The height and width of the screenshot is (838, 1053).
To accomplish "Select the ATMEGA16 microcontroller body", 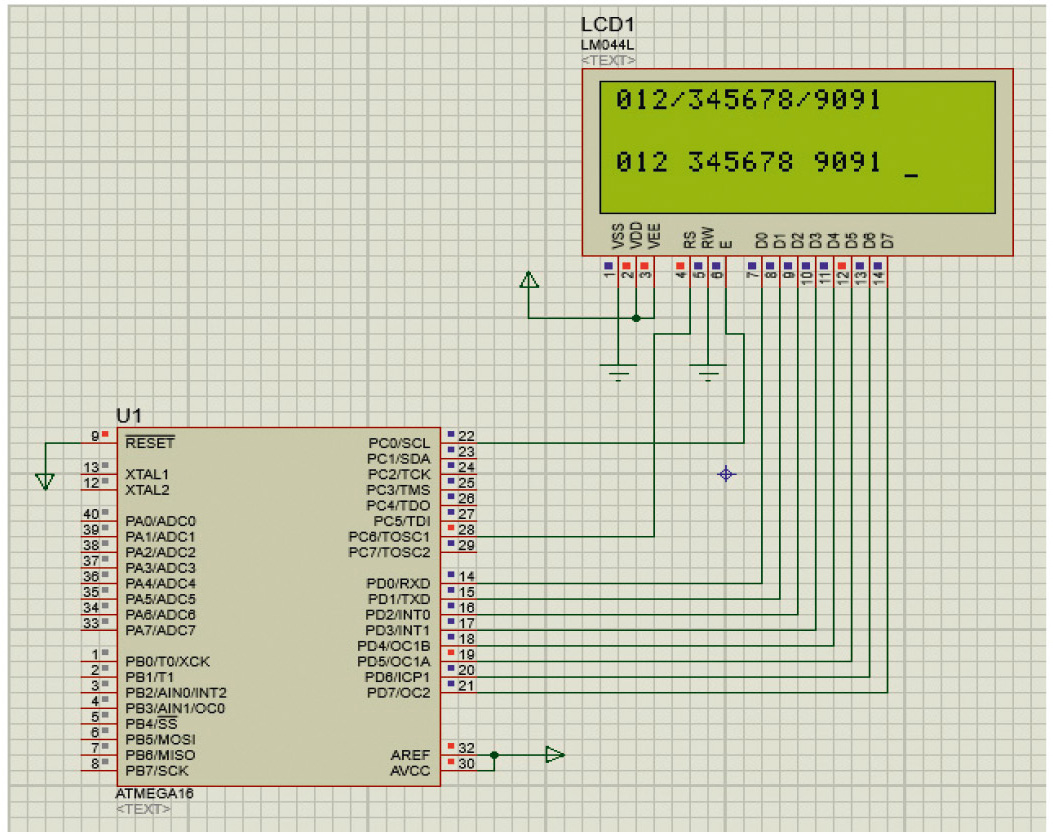I will (278, 607).
